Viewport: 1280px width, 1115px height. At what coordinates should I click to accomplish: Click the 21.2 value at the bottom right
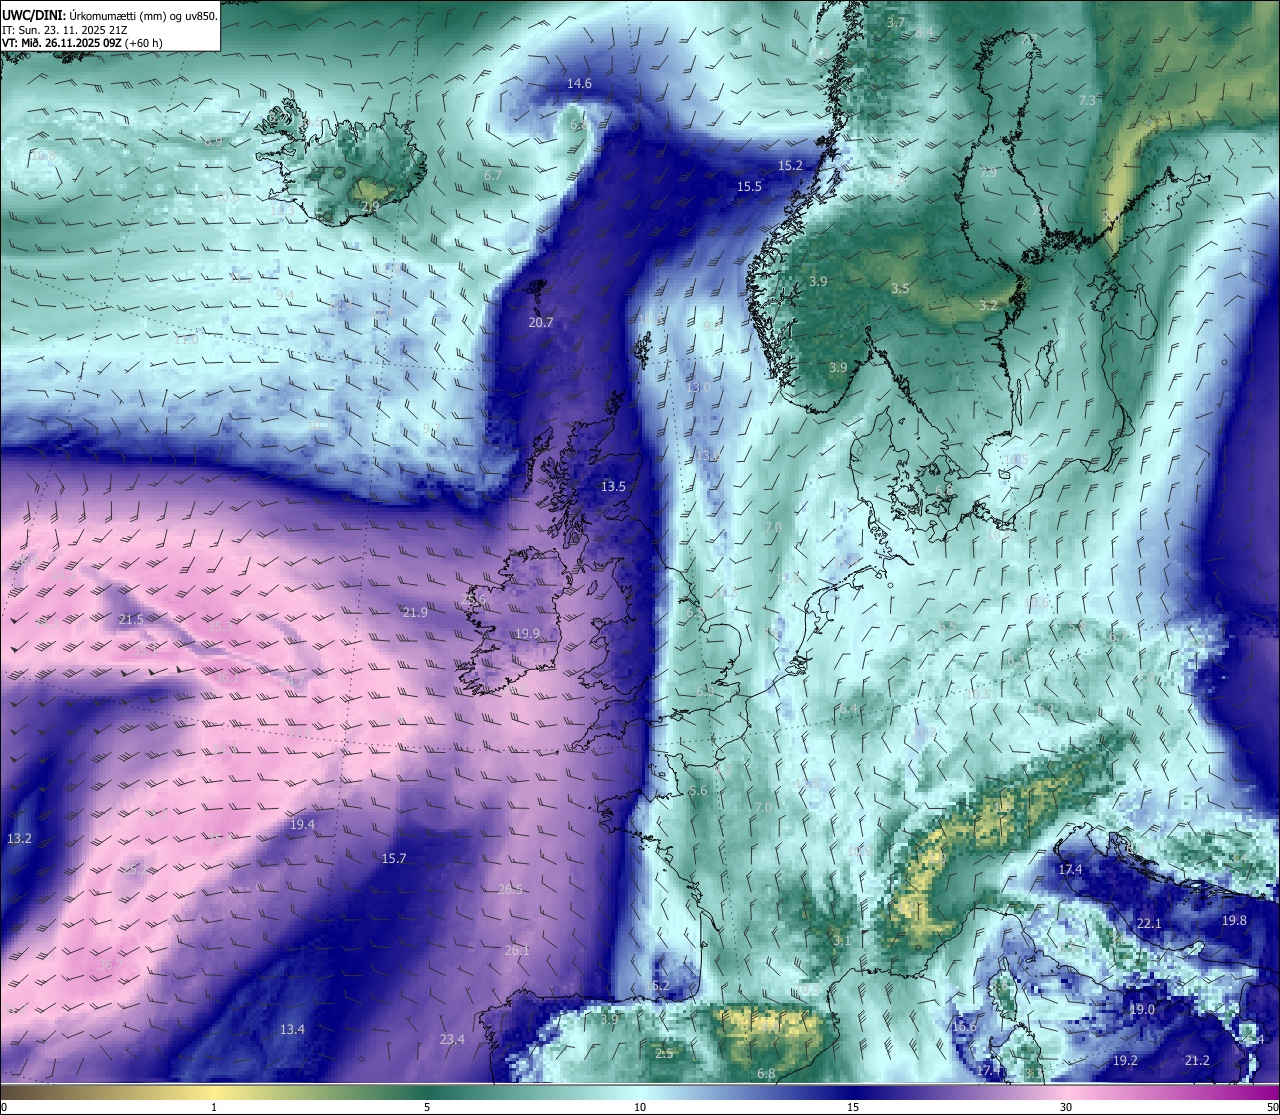(x=1197, y=1060)
